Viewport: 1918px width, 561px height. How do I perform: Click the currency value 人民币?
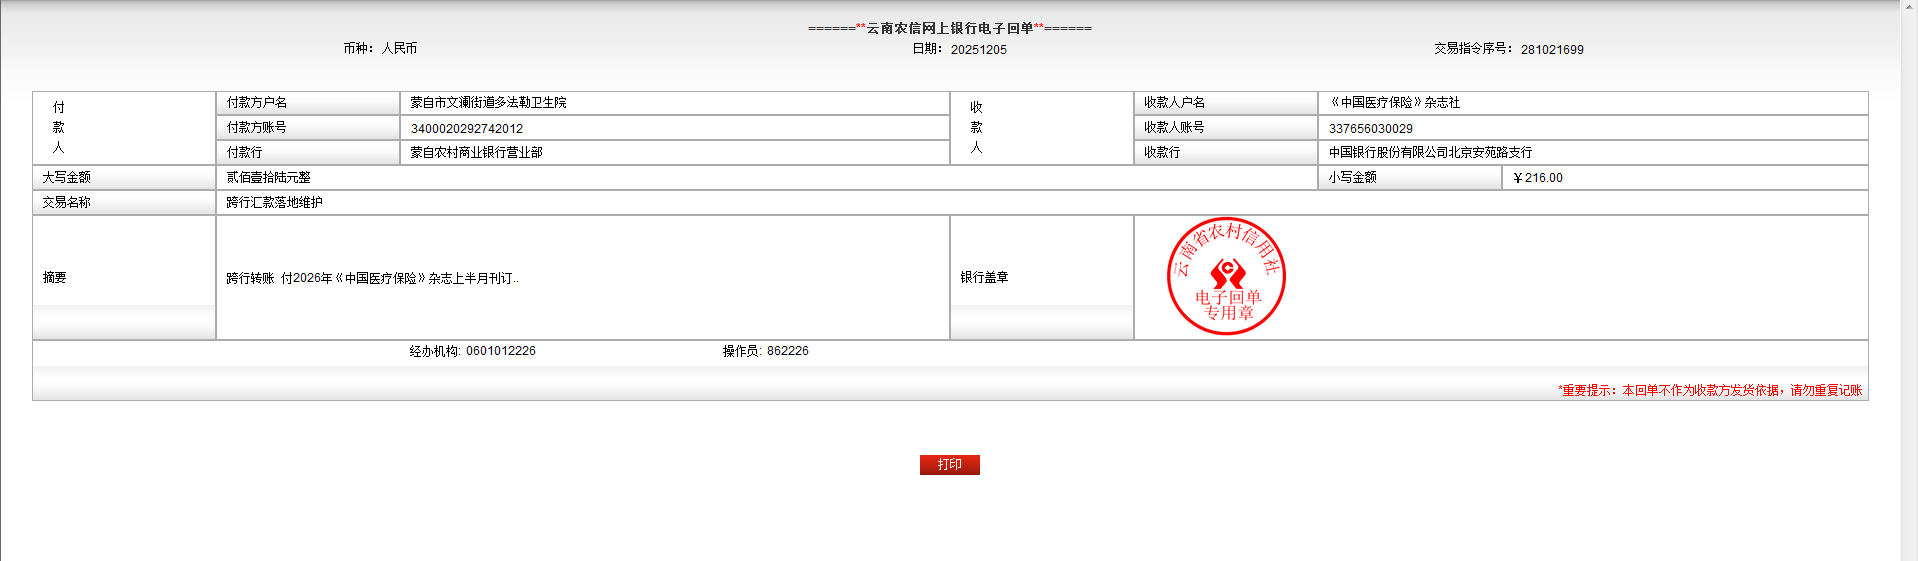(x=399, y=48)
